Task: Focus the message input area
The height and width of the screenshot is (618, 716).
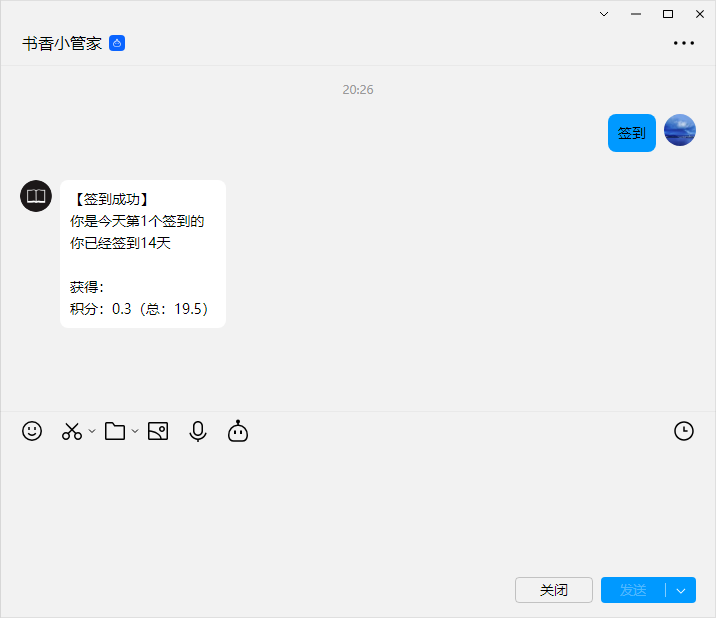Action: (x=358, y=509)
